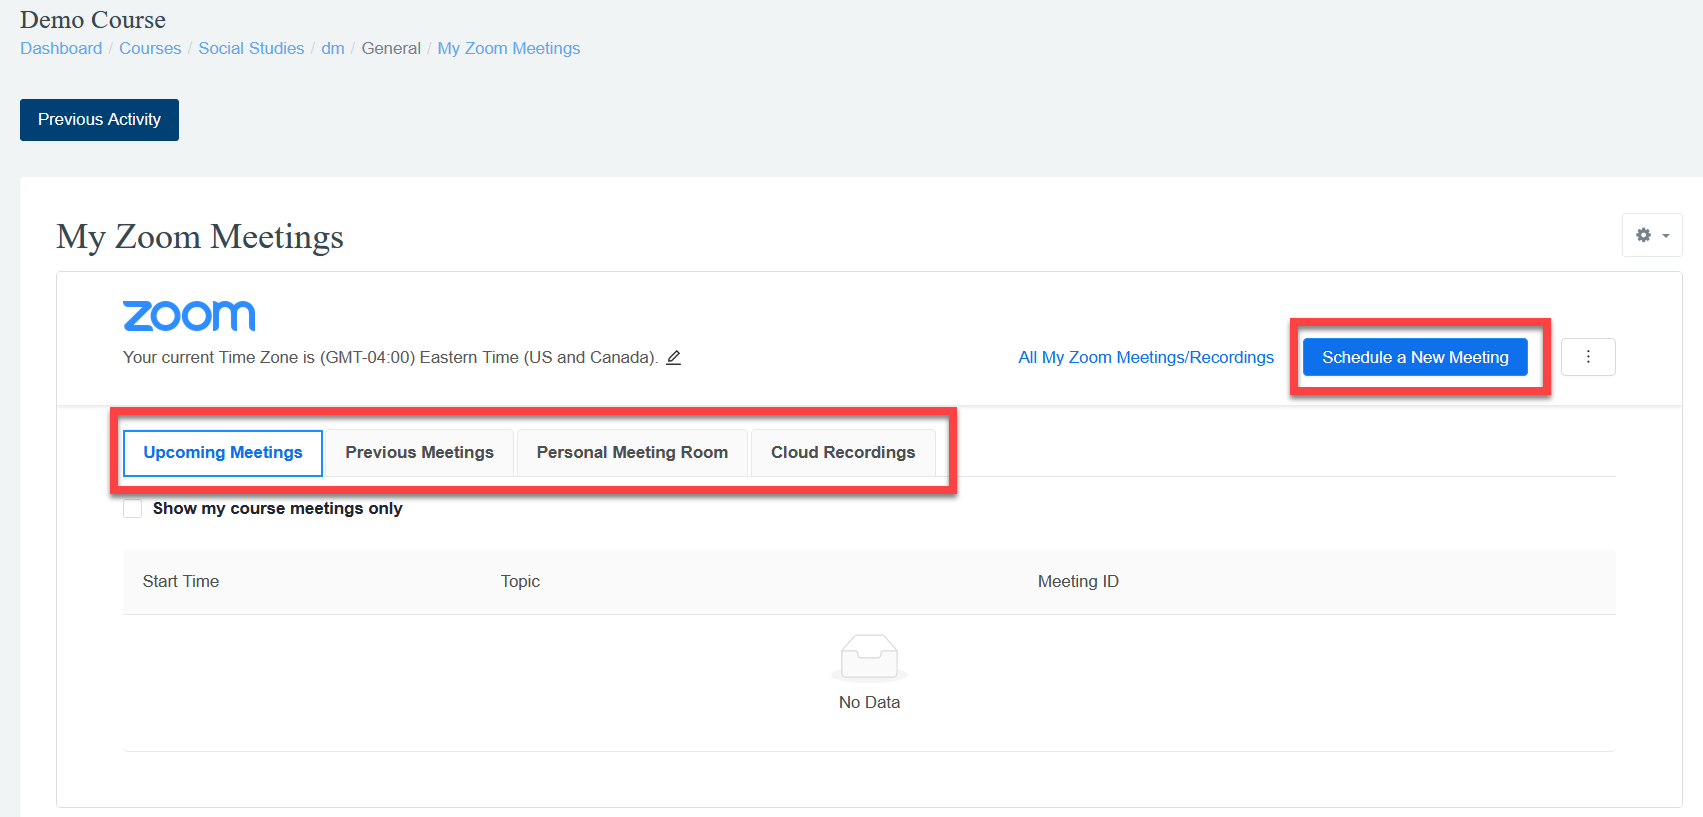Click the pencil icon to edit time zone

[x=674, y=358]
